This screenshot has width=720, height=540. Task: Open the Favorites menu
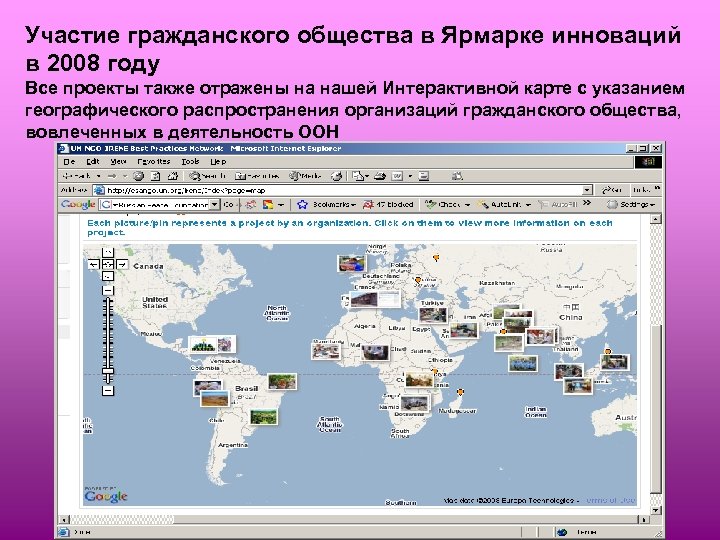point(154,162)
